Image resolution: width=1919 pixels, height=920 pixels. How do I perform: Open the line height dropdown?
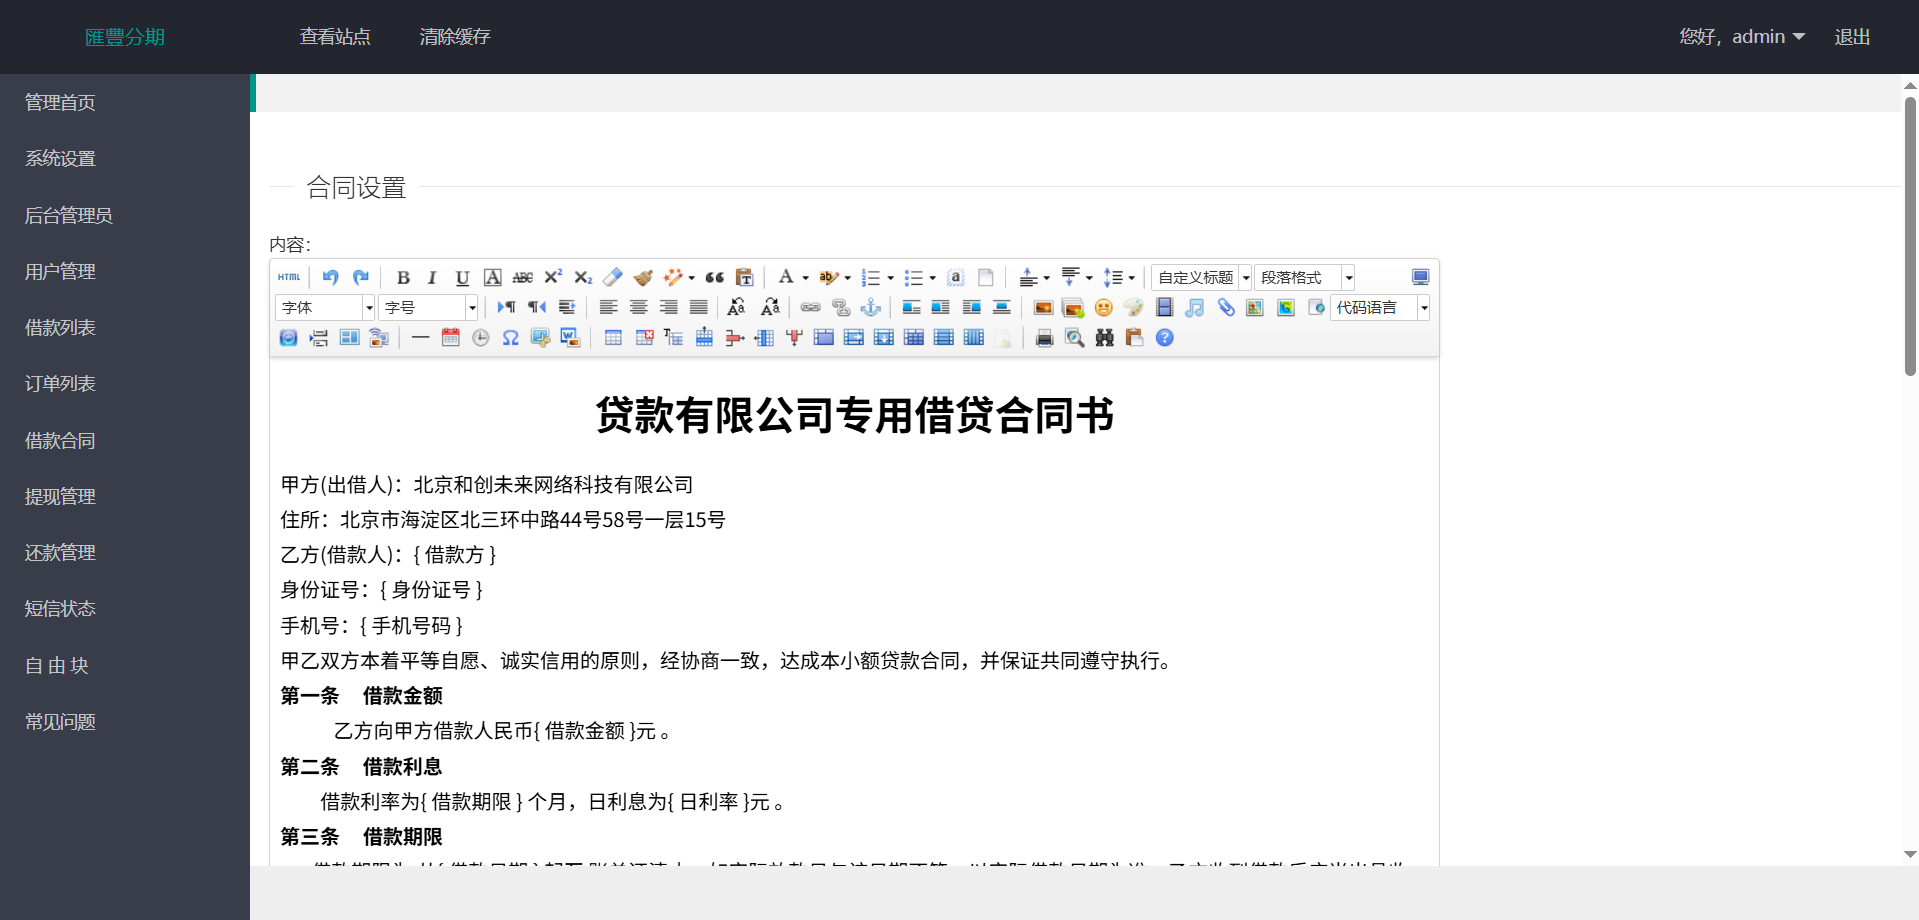coord(1131,278)
